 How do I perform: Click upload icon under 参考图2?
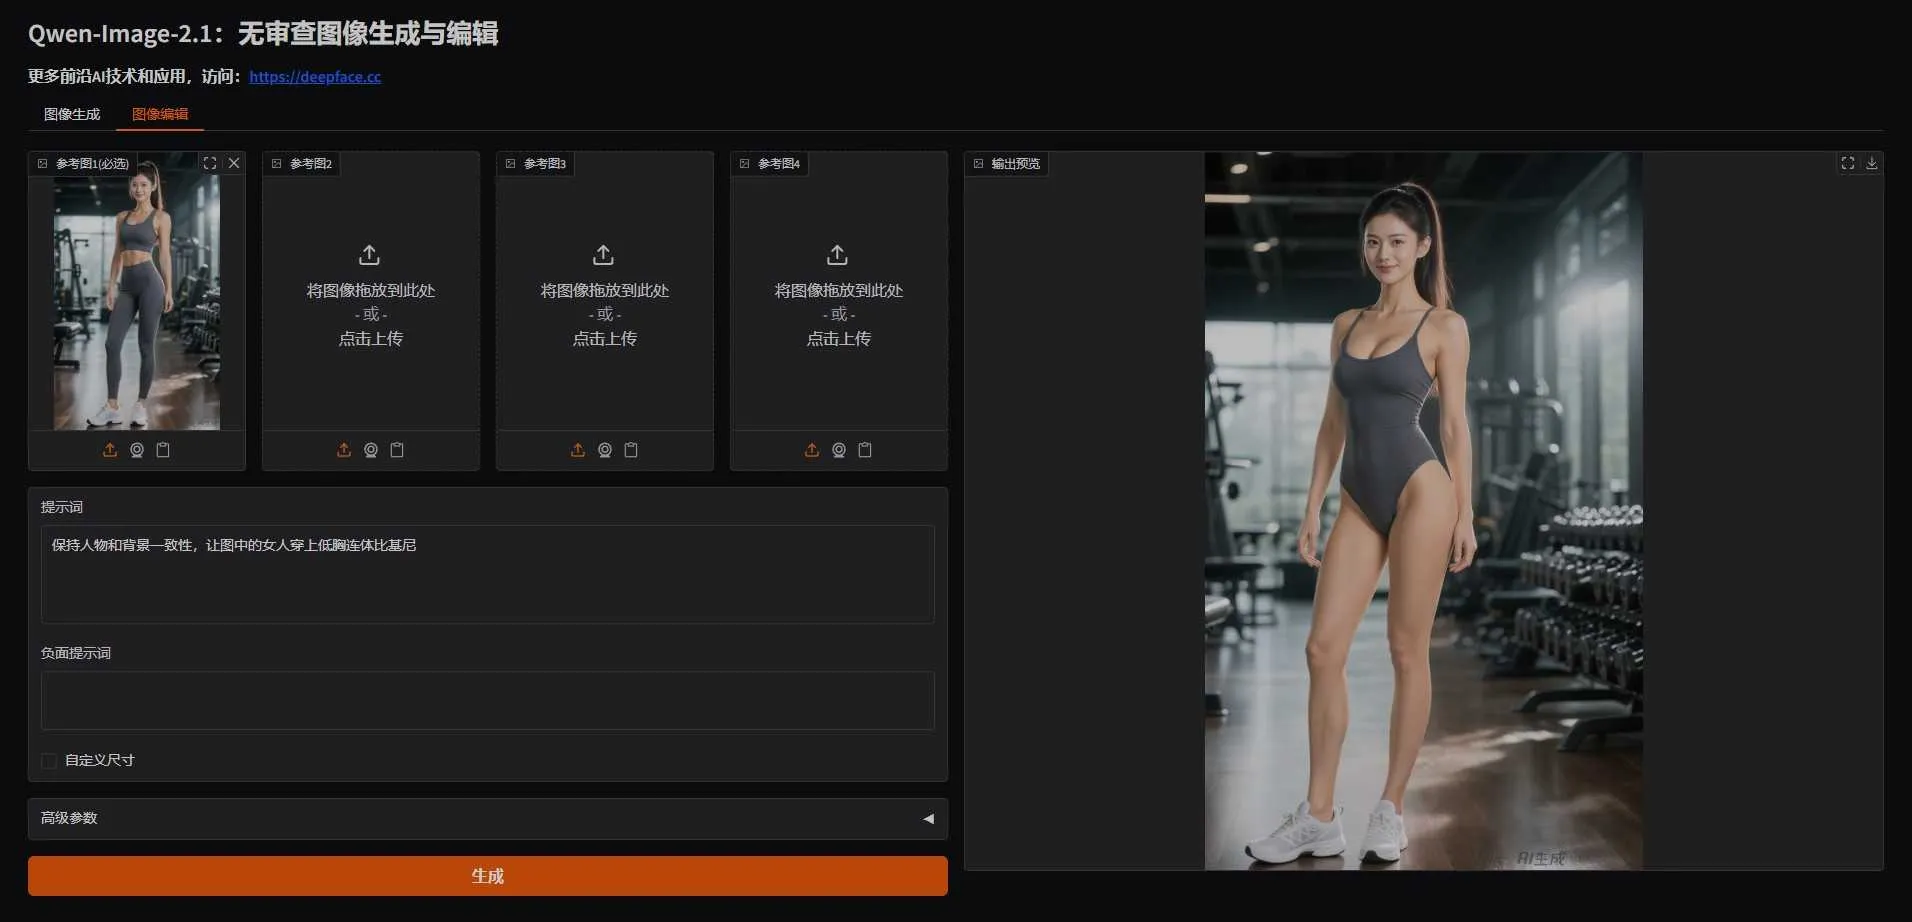[x=344, y=450]
